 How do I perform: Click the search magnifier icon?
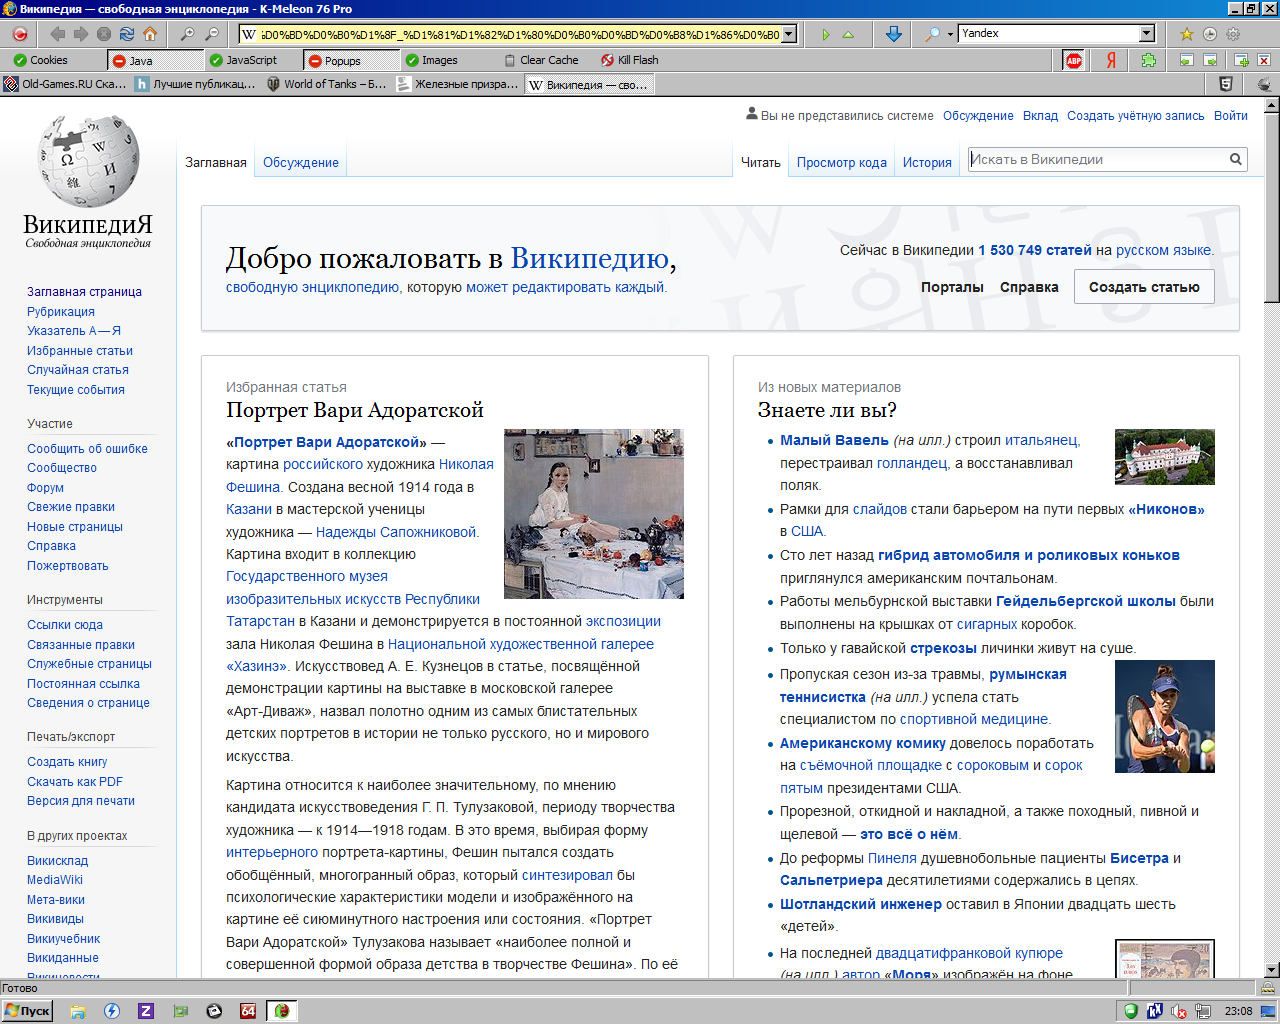(x=931, y=34)
